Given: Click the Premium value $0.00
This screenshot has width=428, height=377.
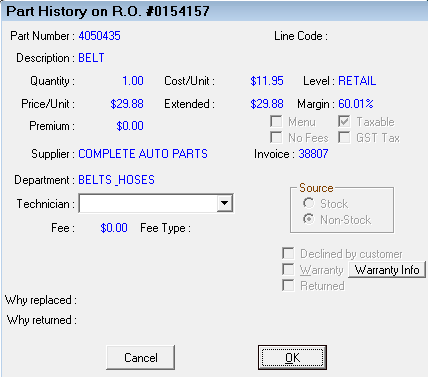Looking at the screenshot, I should tap(130, 126).
